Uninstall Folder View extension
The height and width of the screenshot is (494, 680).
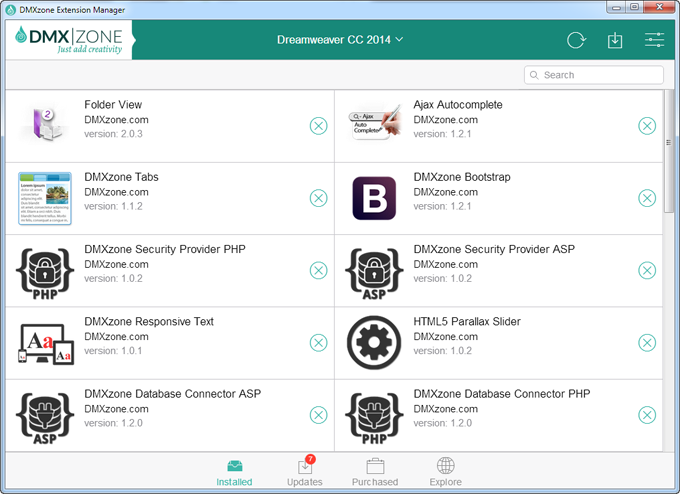click(318, 126)
